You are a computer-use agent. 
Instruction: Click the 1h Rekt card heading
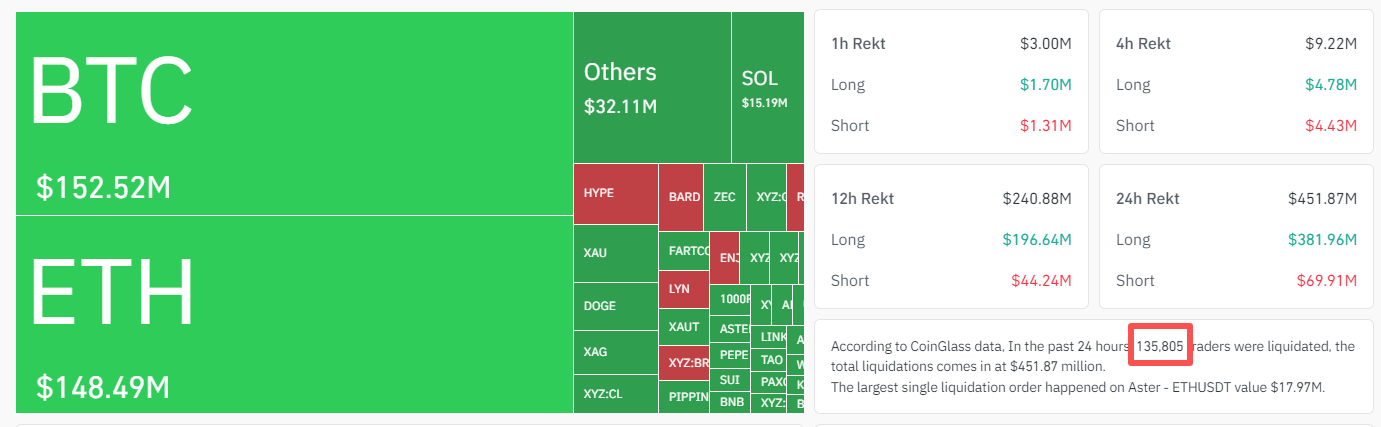click(858, 44)
